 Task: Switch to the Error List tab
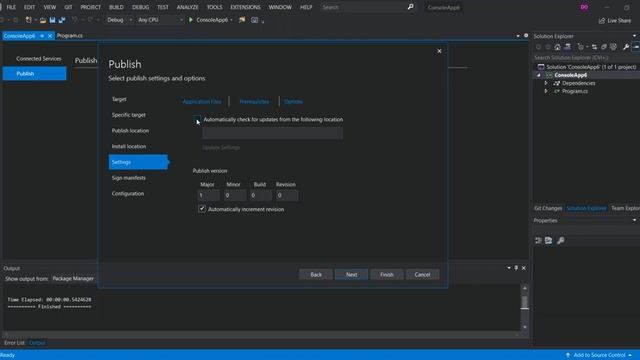(x=14, y=343)
